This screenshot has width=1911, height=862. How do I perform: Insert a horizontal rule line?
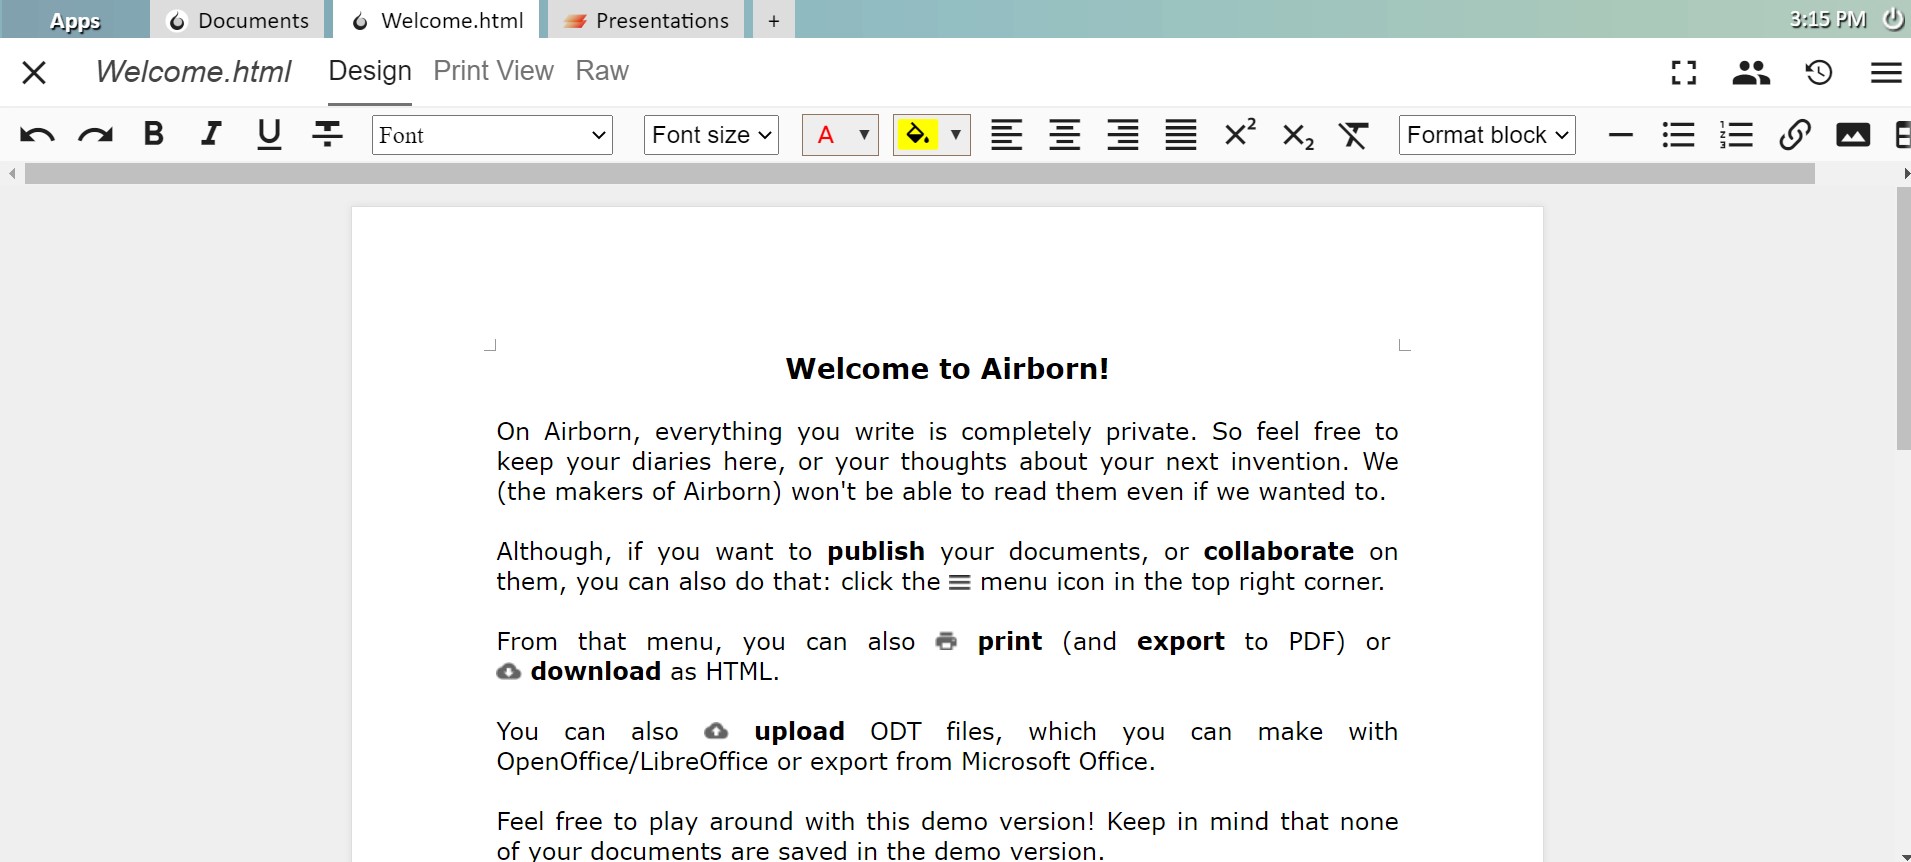pos(1621,135)
